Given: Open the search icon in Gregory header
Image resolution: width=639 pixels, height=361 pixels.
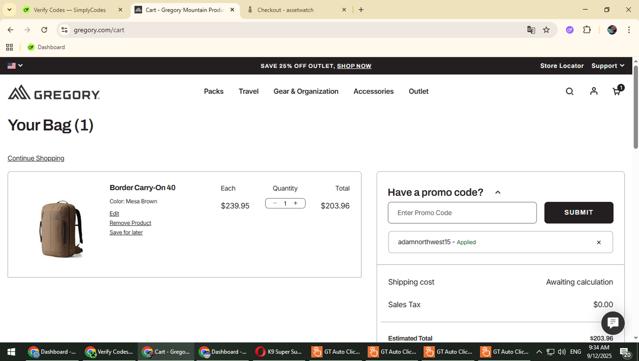Looking at the screenshot, I should [569, 91].
